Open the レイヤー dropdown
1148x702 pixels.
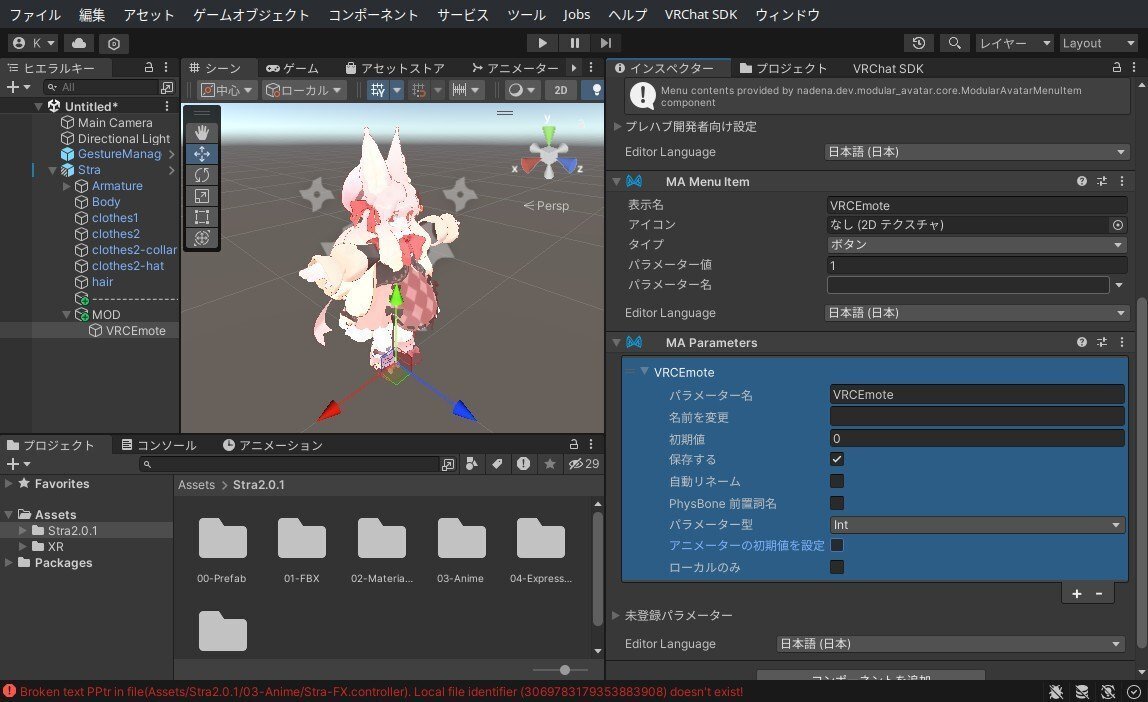(1015, 43)
